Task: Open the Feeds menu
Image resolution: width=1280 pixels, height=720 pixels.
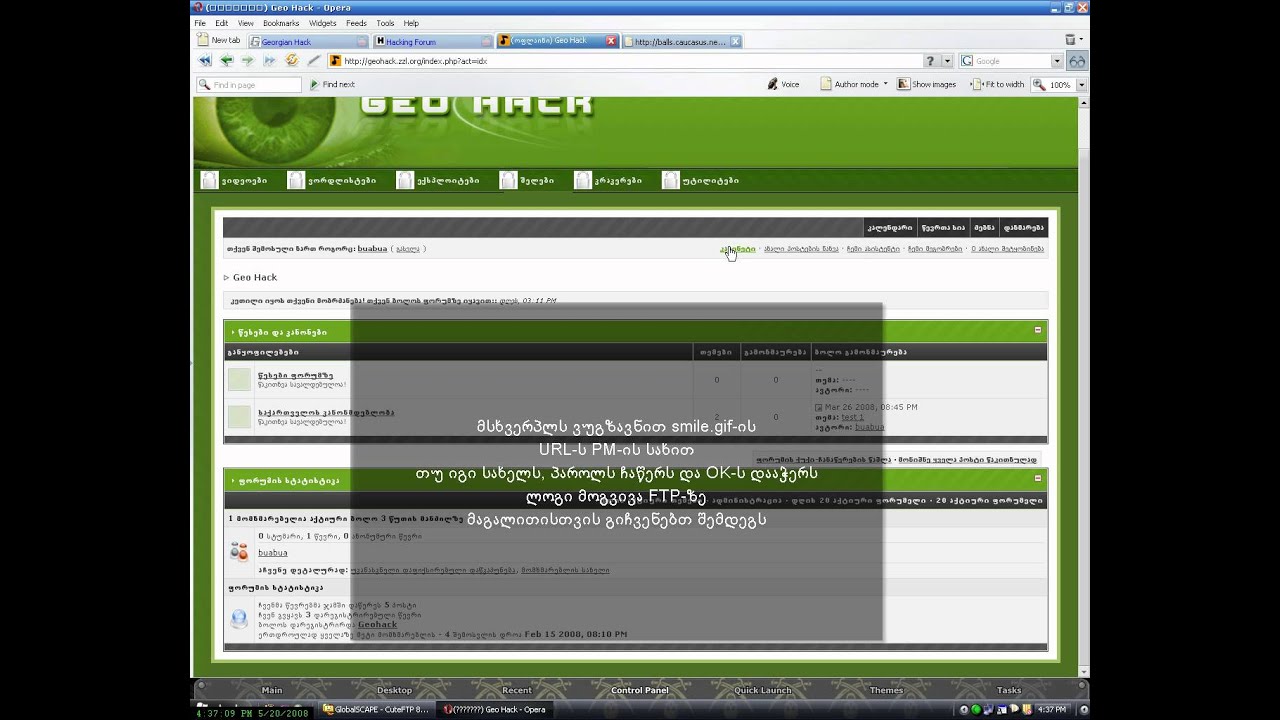Action: [x=356, y=23]
